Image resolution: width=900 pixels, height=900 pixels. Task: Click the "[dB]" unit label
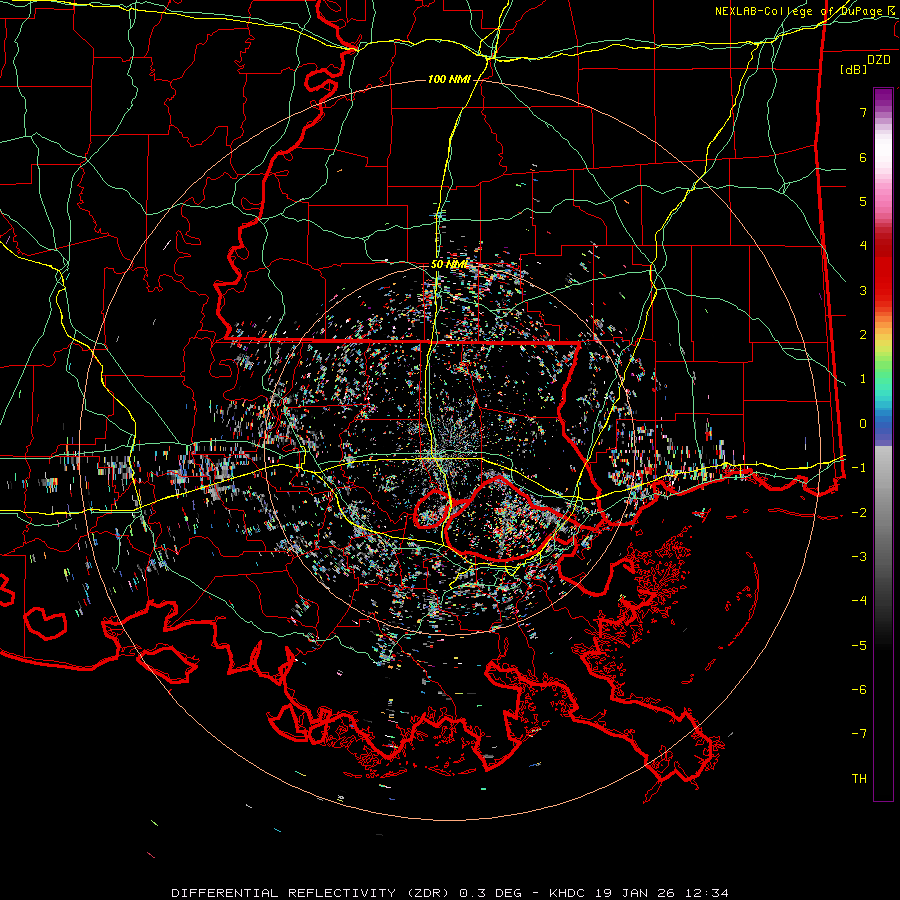(854, 69)
